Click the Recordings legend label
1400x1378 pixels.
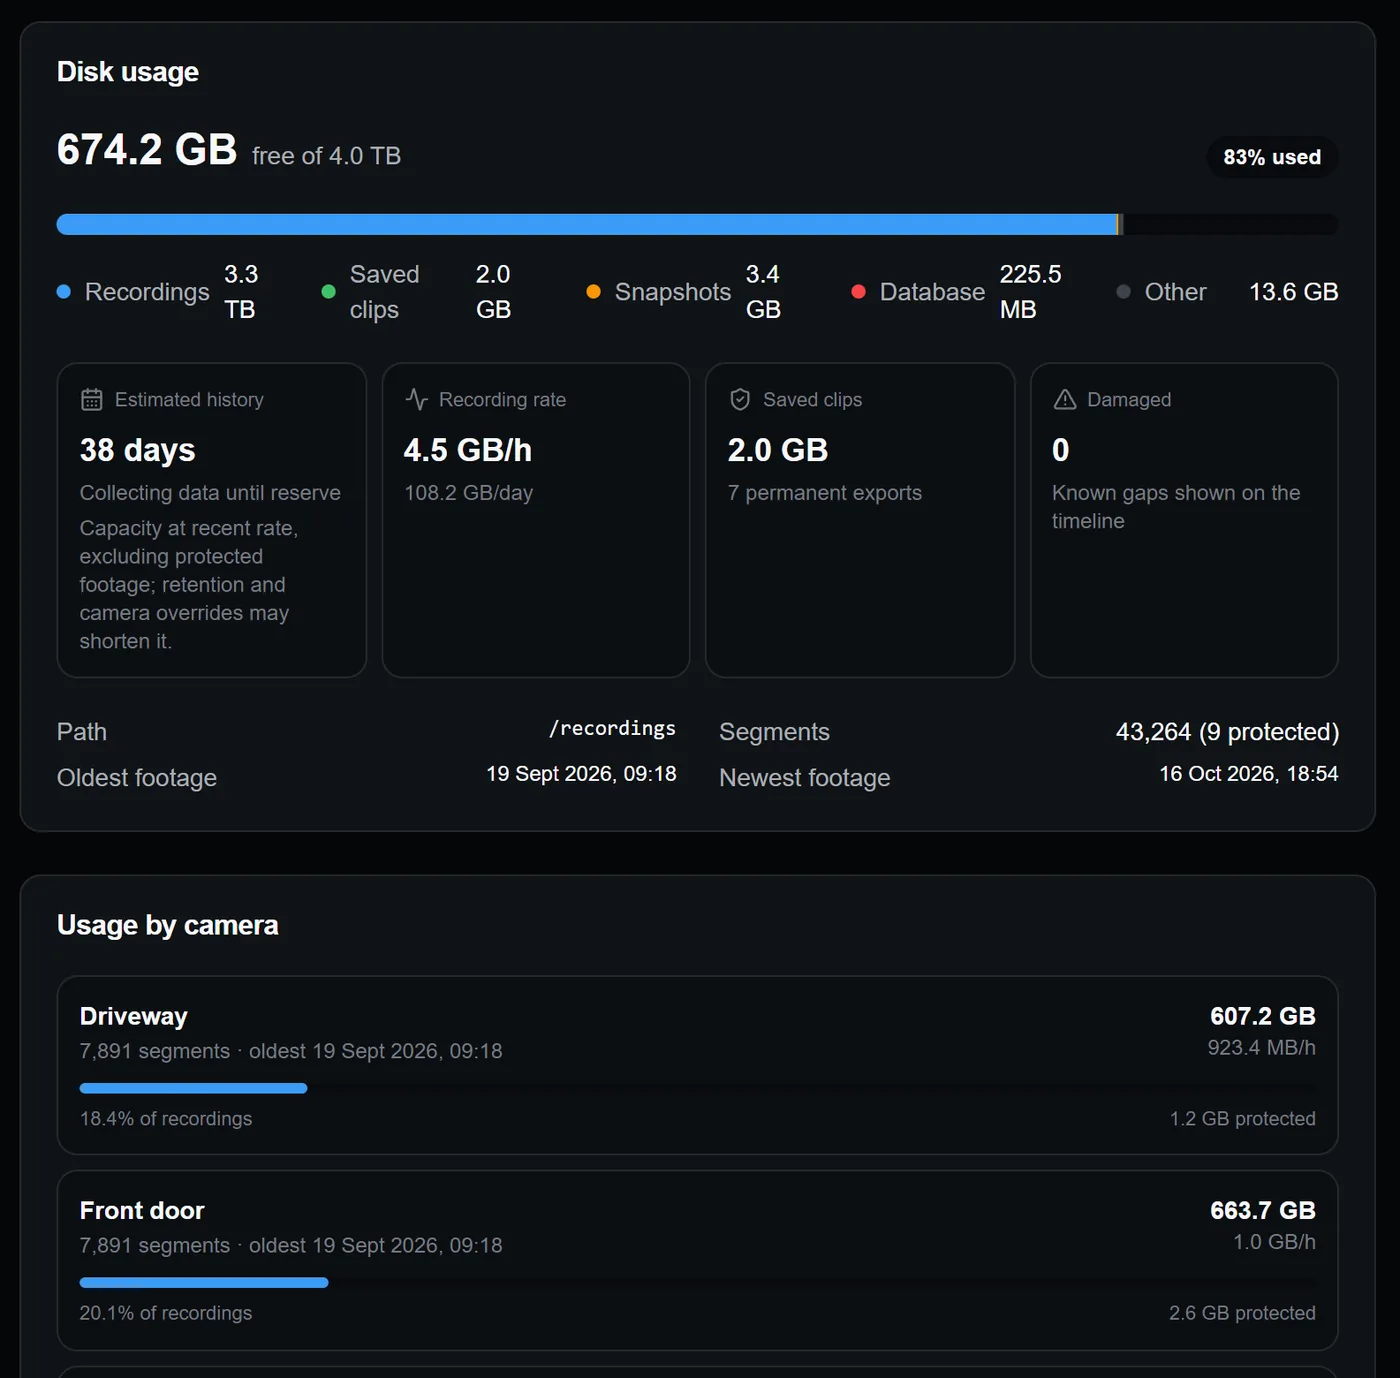[x=147, y=292]
